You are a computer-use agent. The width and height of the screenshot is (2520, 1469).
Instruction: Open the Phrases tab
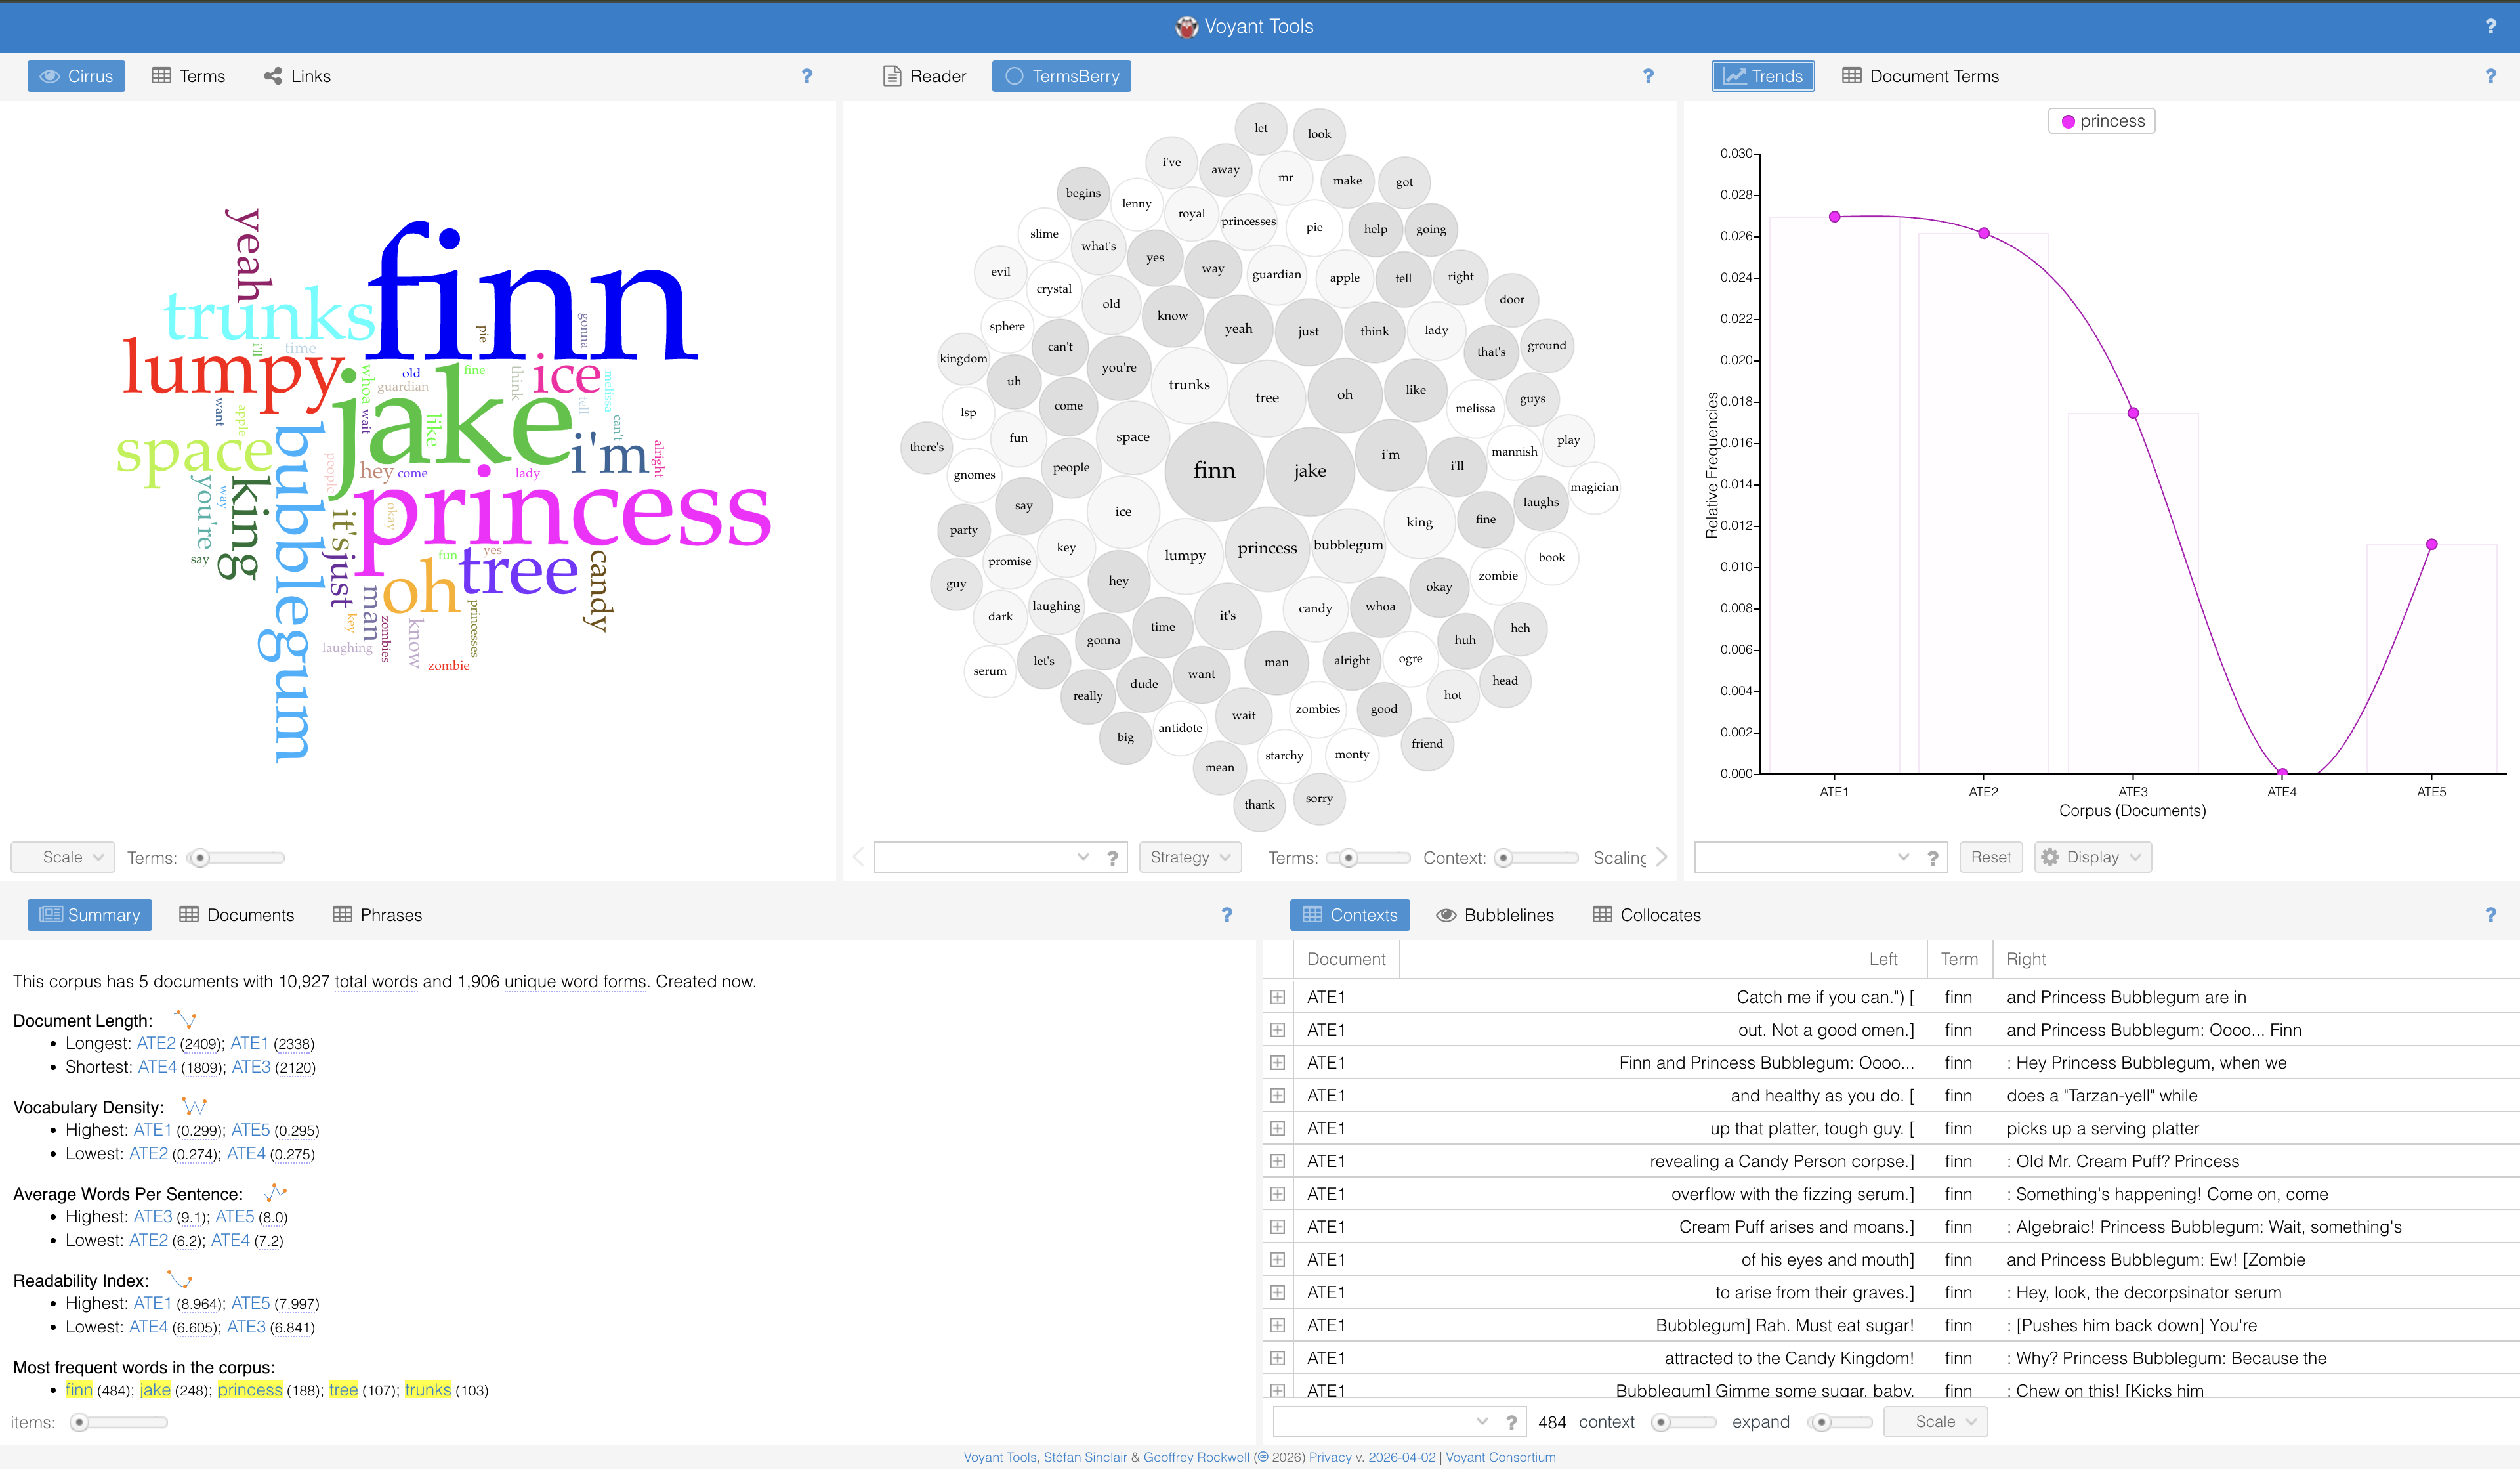(x=377, y=915)
